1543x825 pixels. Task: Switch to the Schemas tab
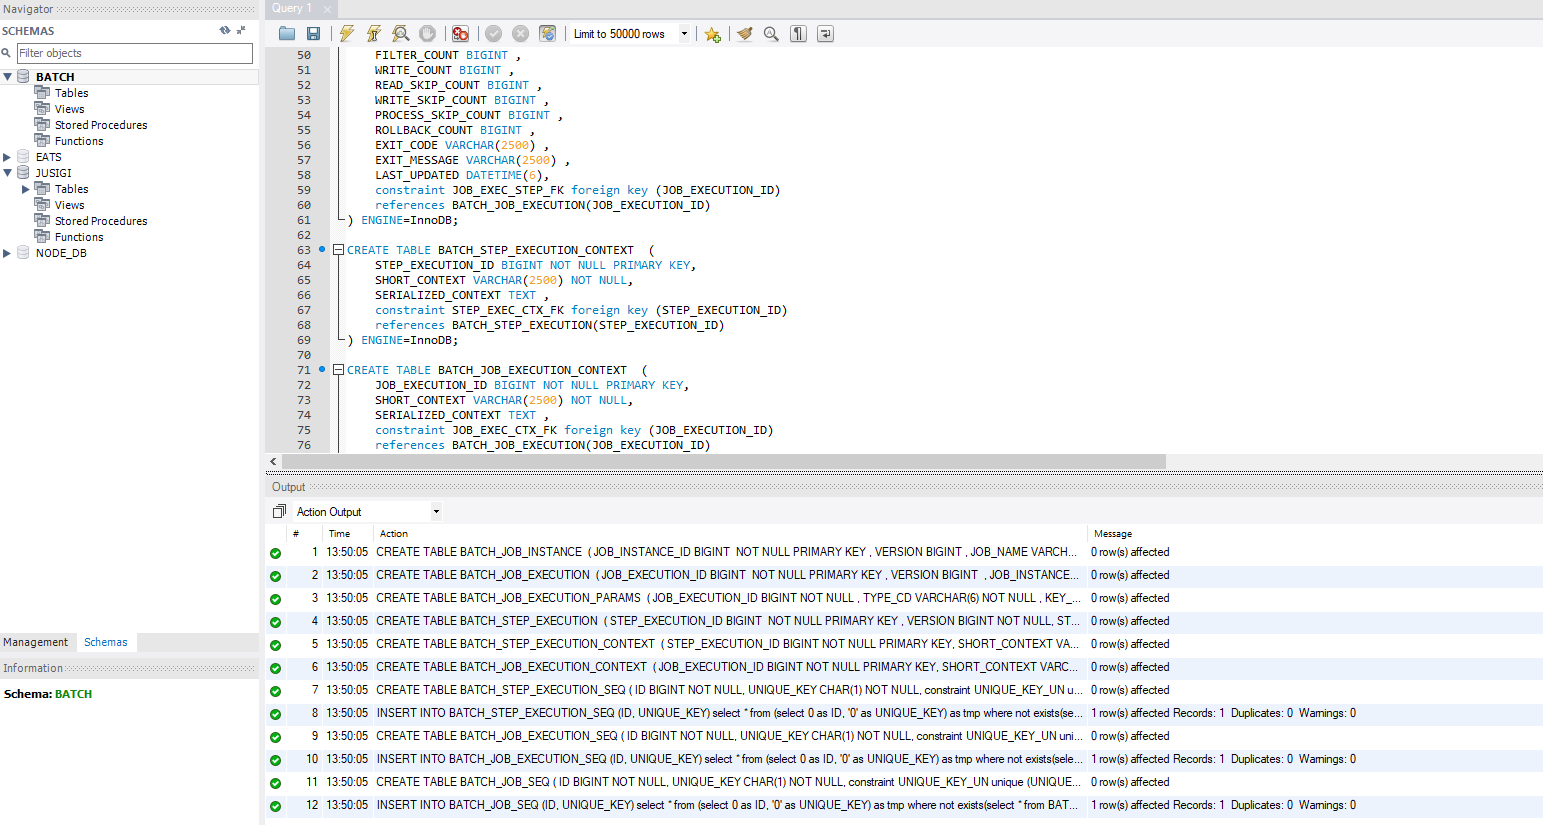pos(106,642)
